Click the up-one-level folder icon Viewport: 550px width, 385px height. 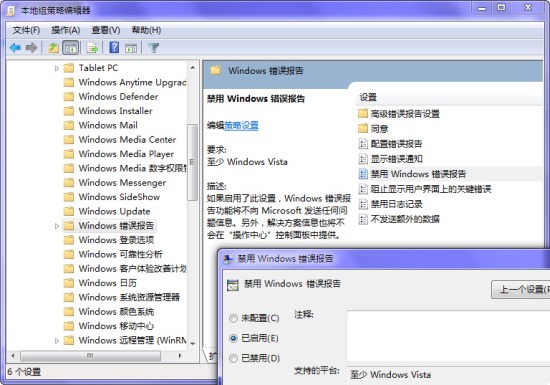53,47
